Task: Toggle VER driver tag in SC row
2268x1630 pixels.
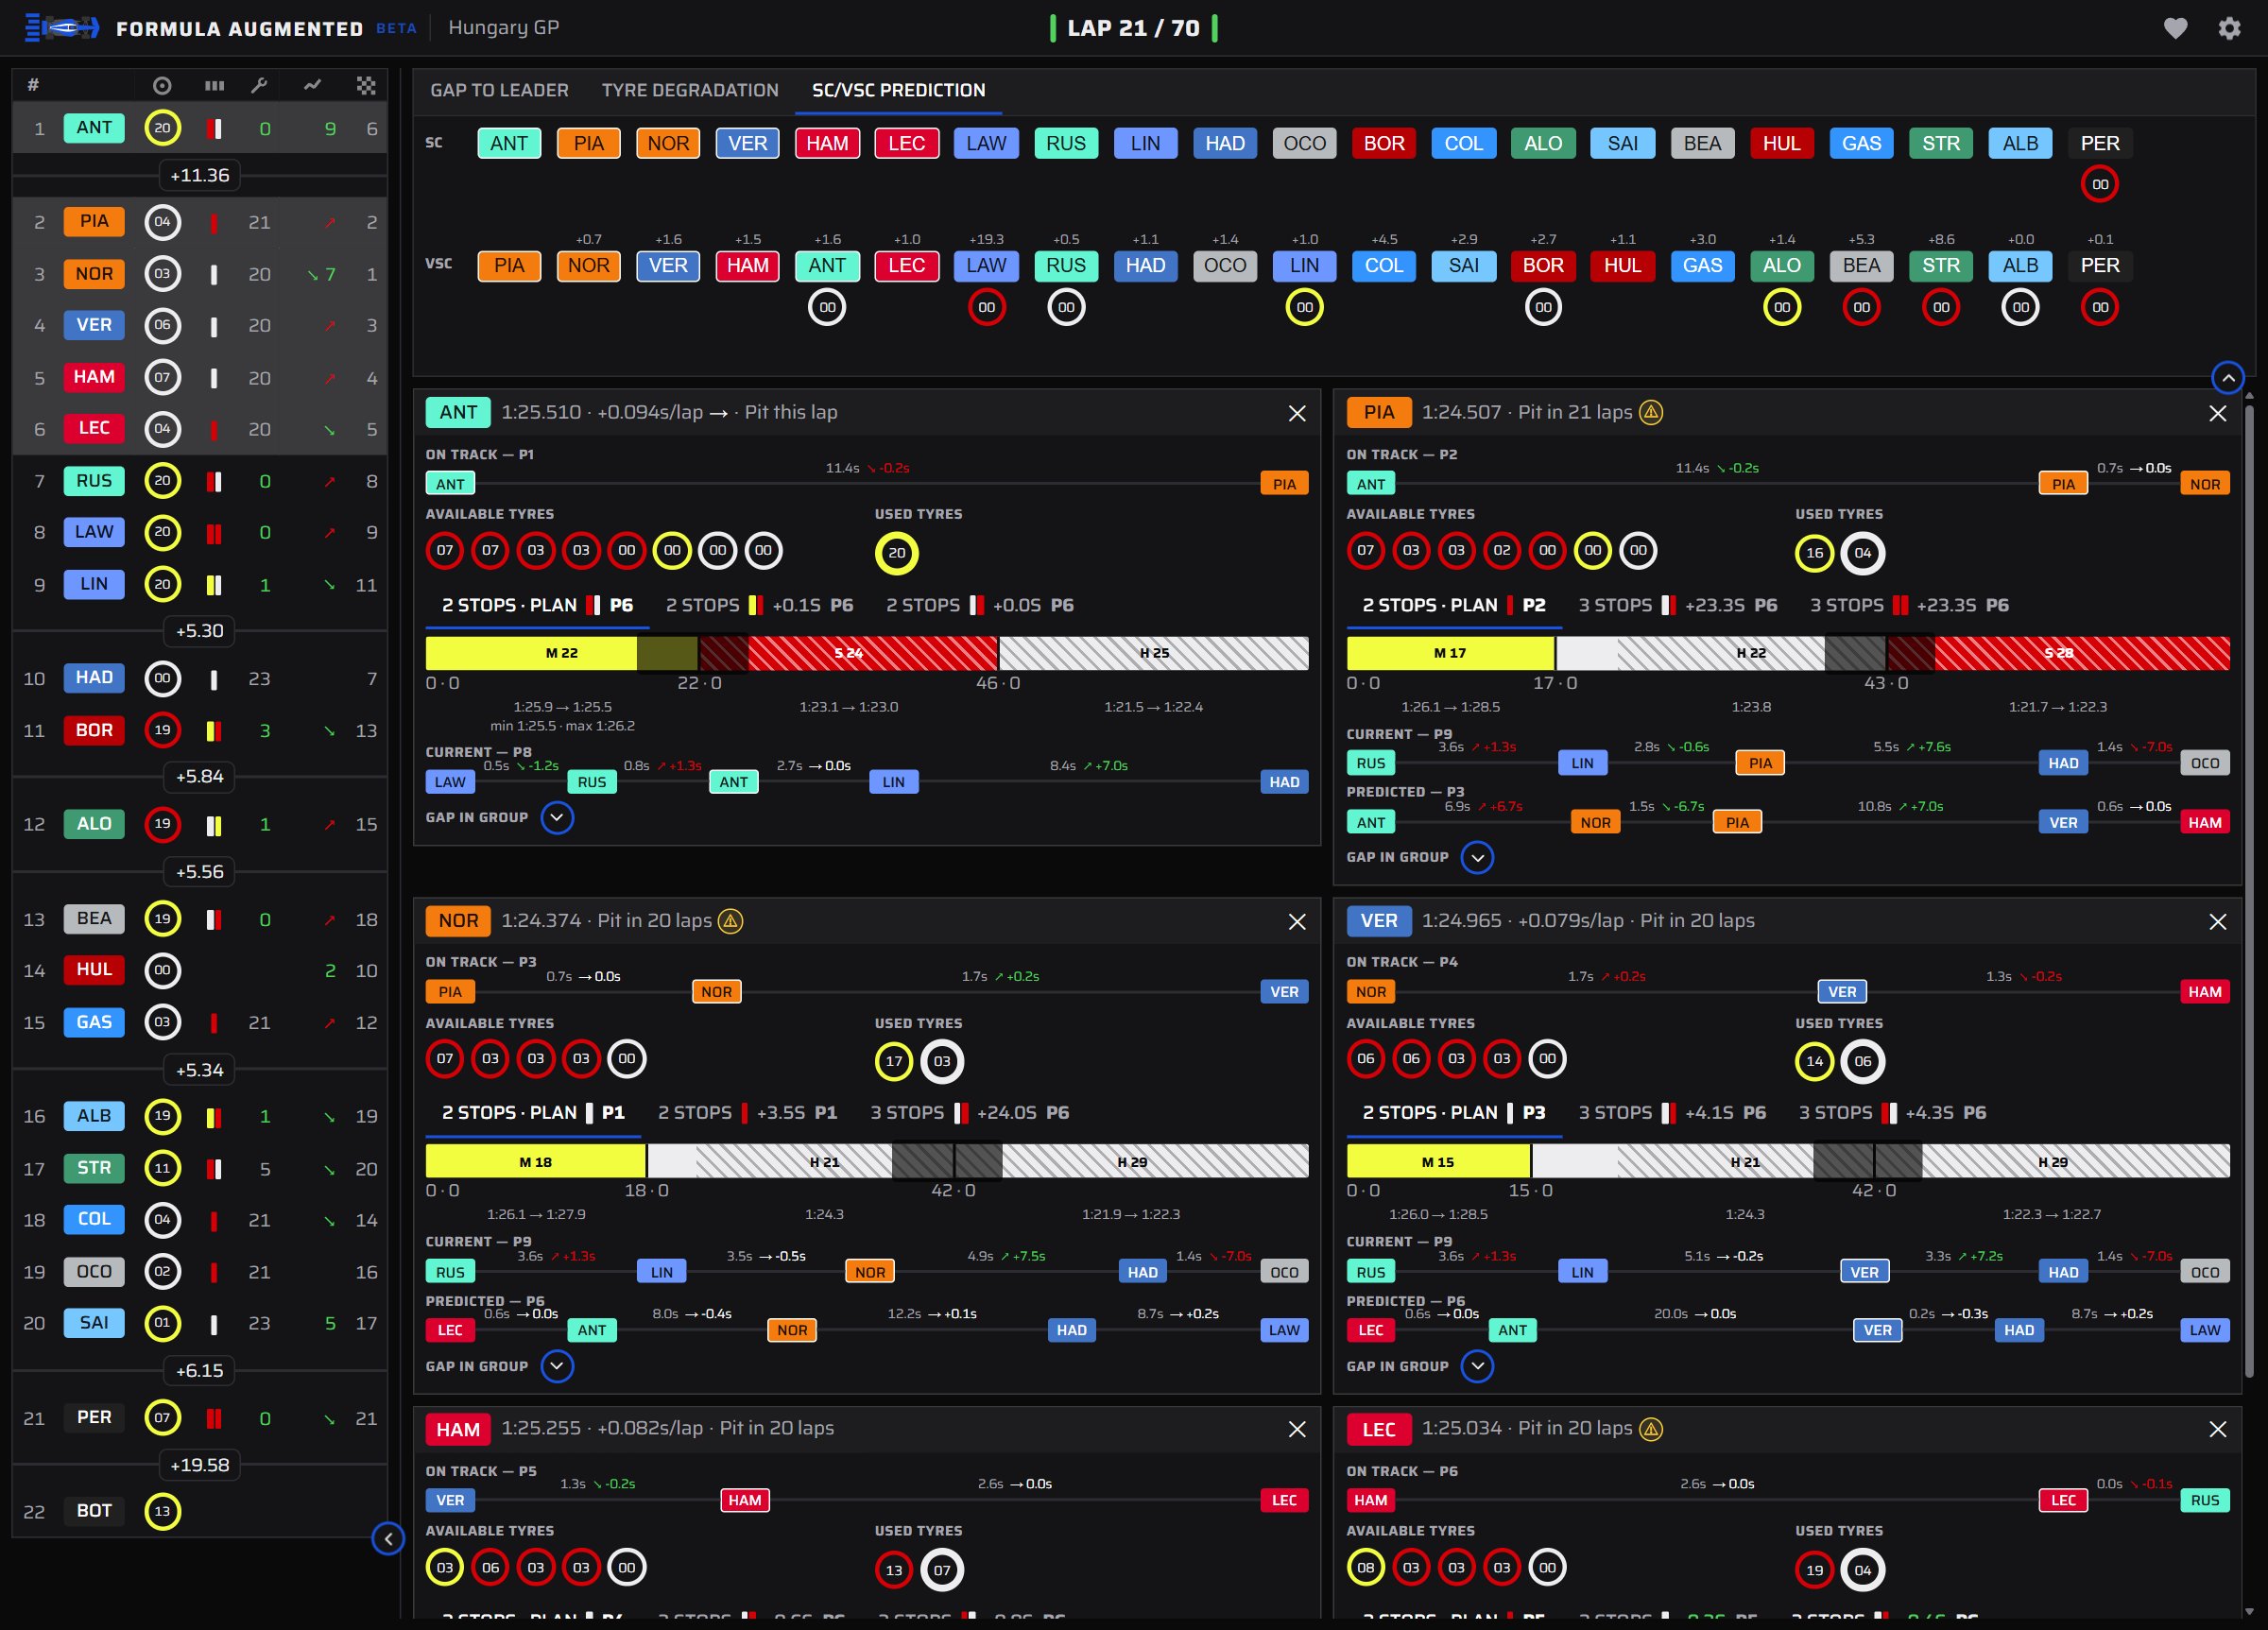Action: pos(747,143)
